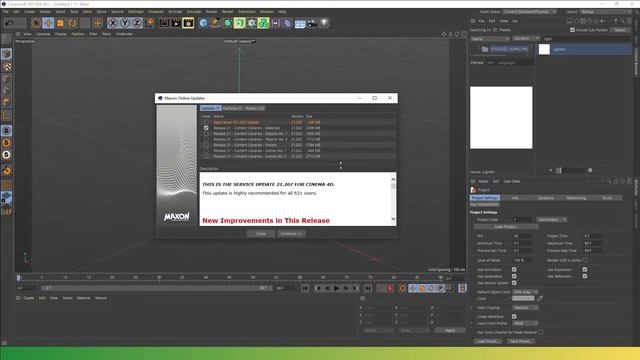Image resolution: width=640 pixels, height=360 pixels.
Task: Tick the Application R21.207 Update checkbox
Action: click(206, 122)
